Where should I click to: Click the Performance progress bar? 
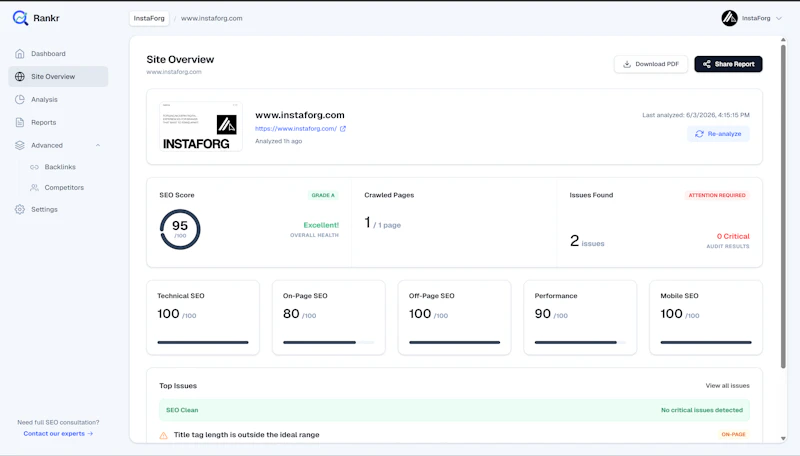pyautogui.click(x=580, y=342)
